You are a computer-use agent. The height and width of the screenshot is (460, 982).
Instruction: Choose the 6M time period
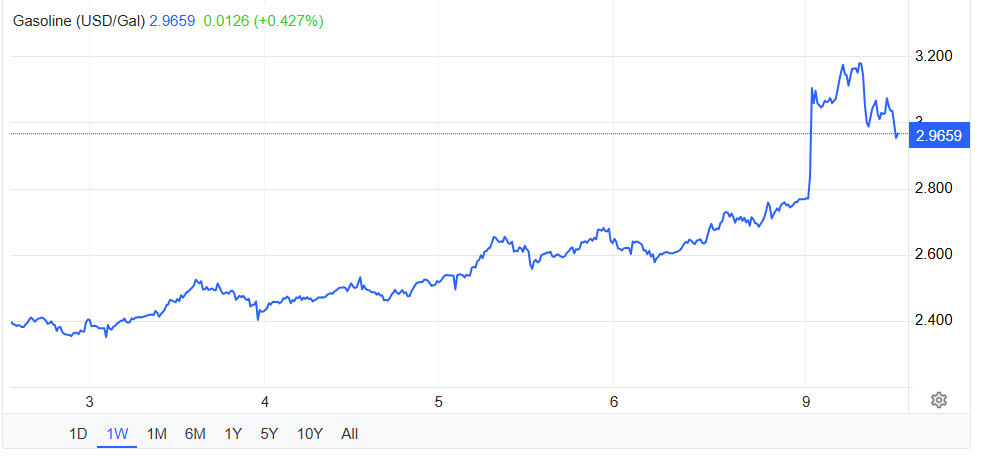[195, 433]
